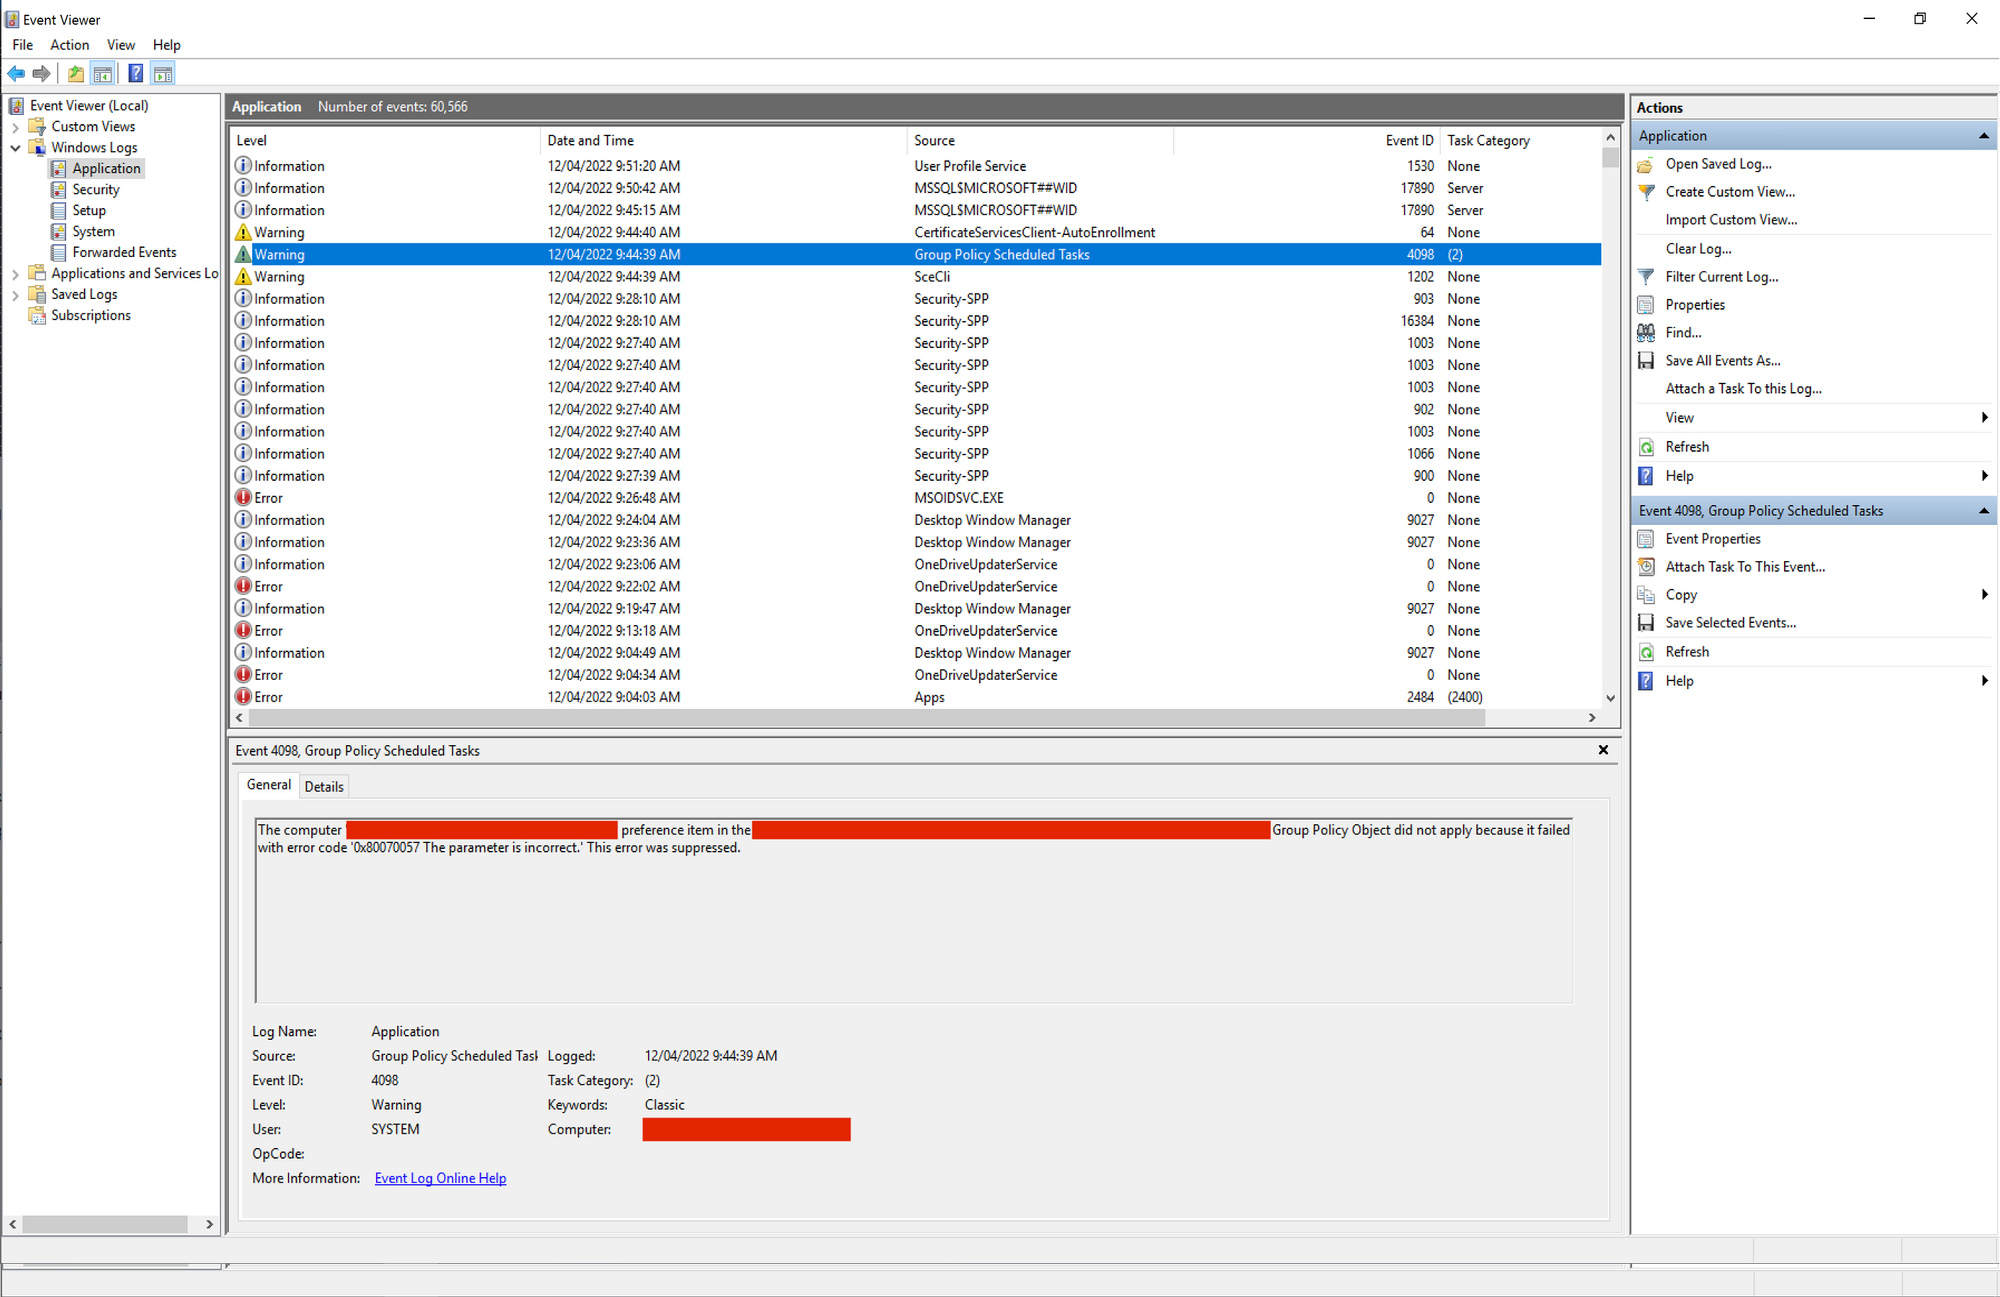Click the Create Custom View funnel icon
The image size is (2000, 1297).
1646,192
